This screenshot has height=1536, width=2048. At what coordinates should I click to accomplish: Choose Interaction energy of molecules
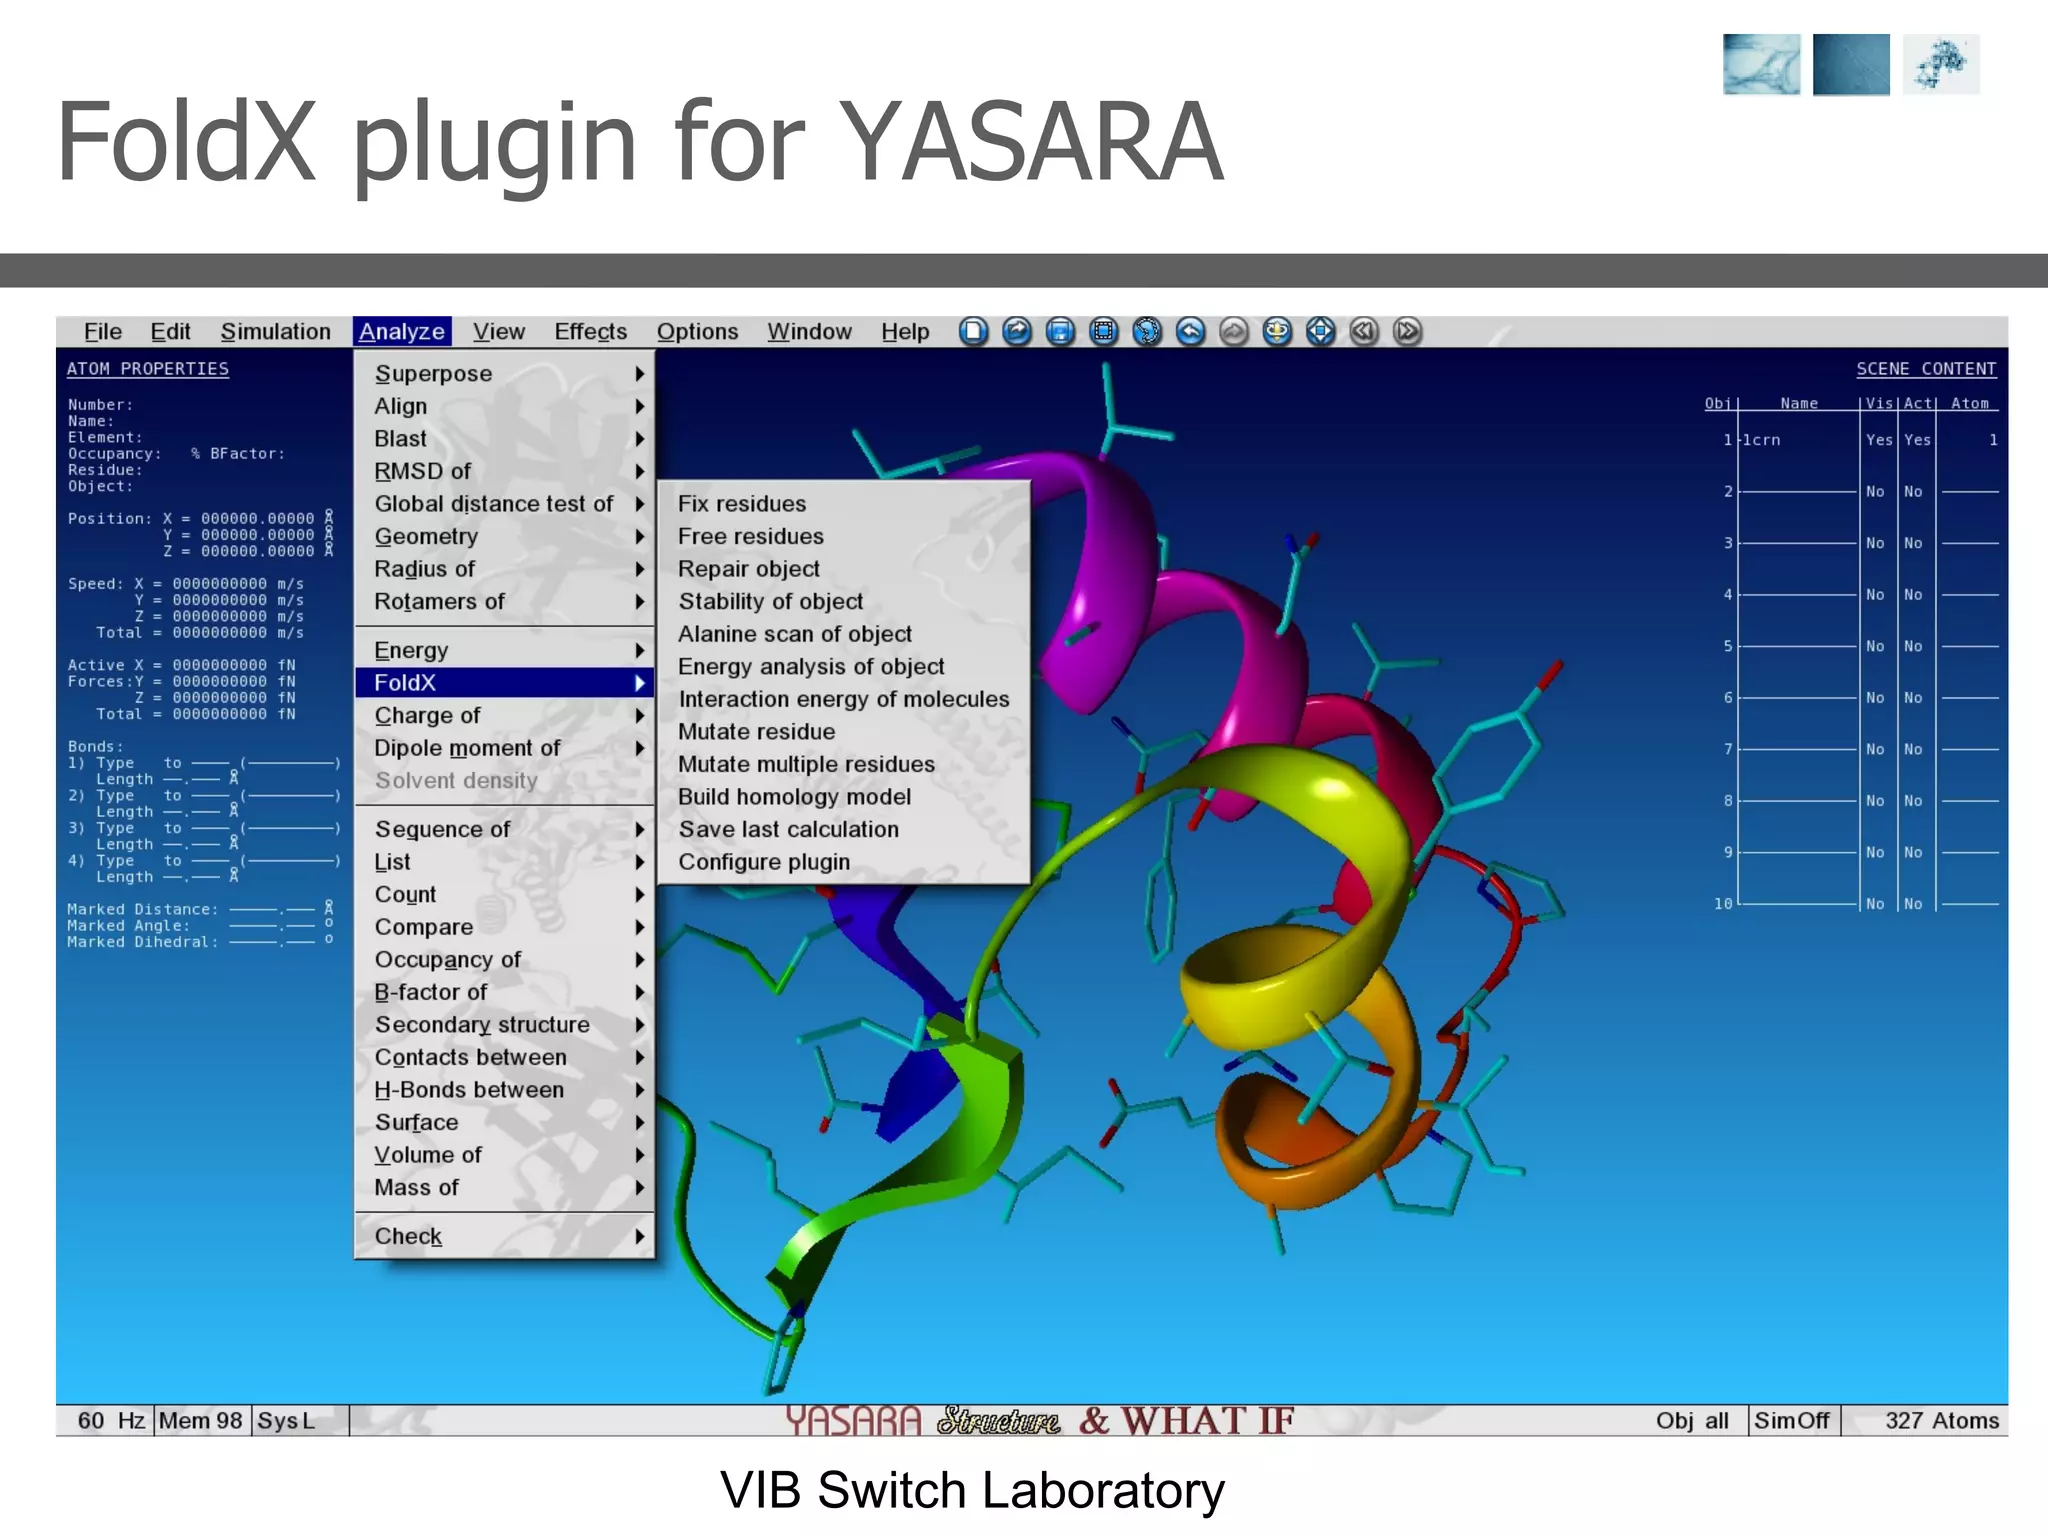tap(844, 699)
